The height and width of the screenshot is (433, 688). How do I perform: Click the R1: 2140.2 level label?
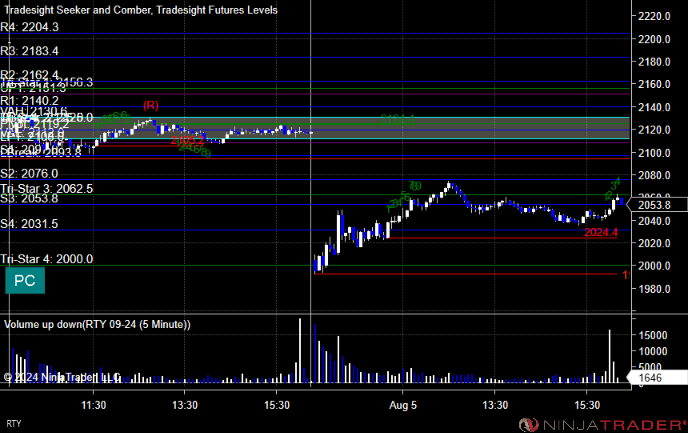29,101
